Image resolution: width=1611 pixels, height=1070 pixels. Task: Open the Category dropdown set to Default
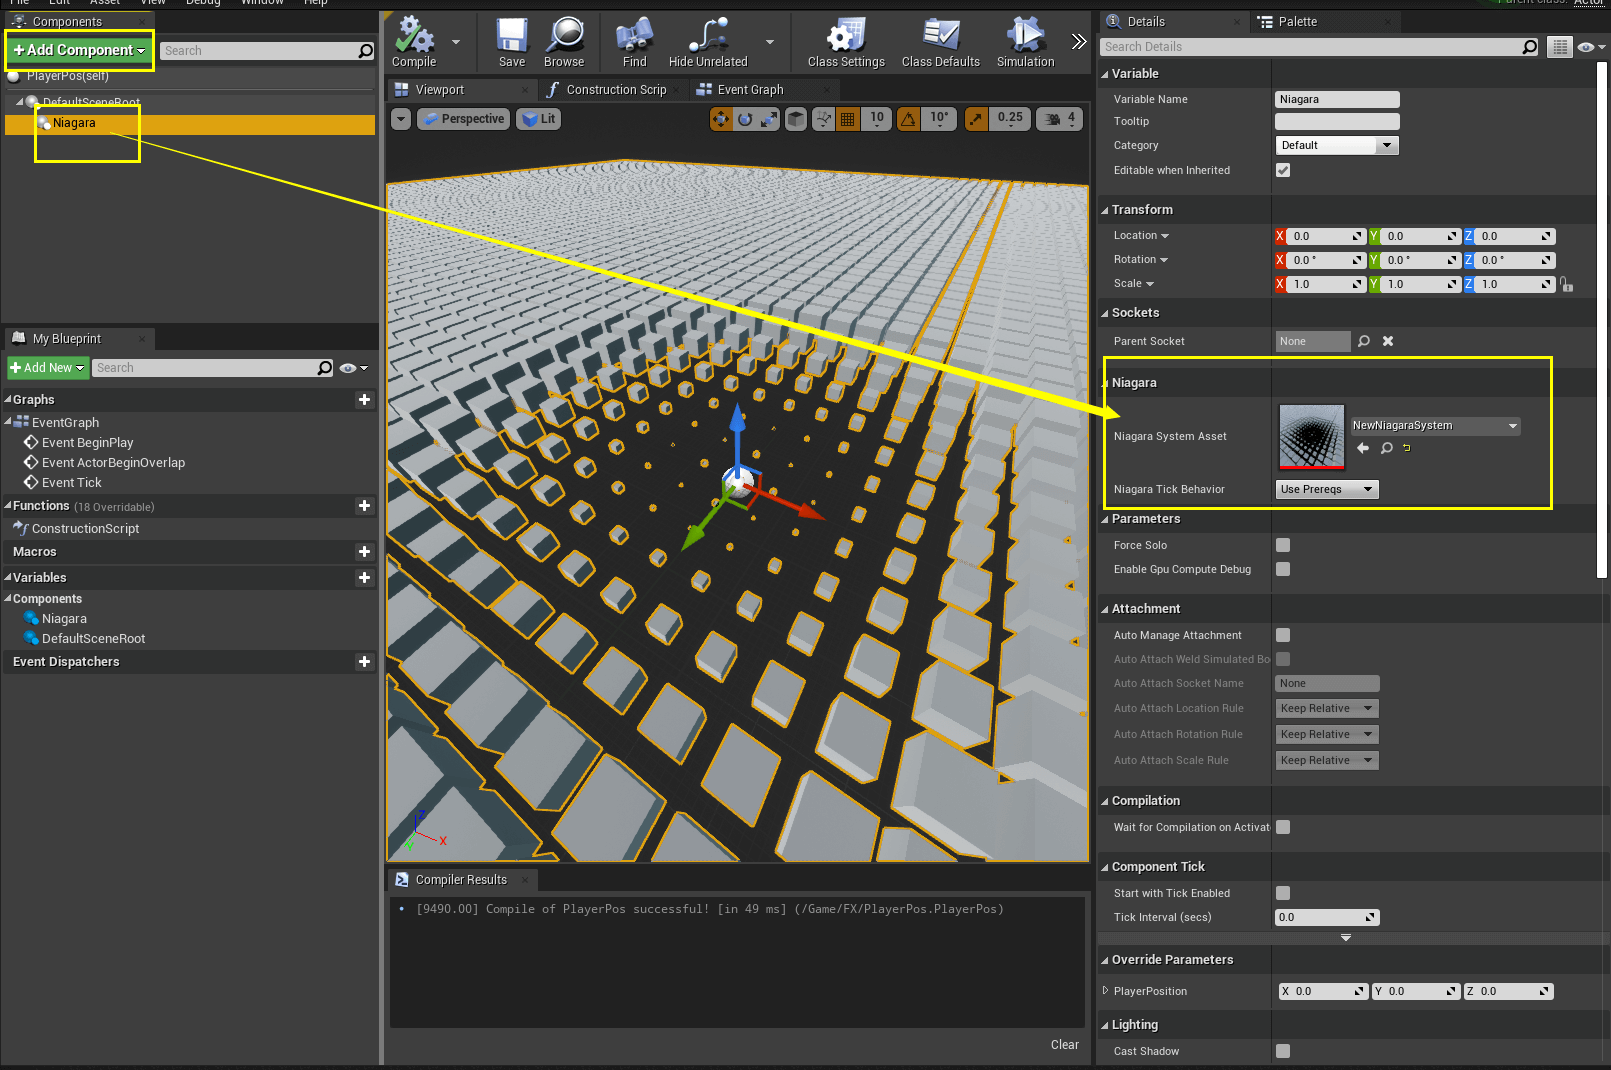[x=1336, y=145]
